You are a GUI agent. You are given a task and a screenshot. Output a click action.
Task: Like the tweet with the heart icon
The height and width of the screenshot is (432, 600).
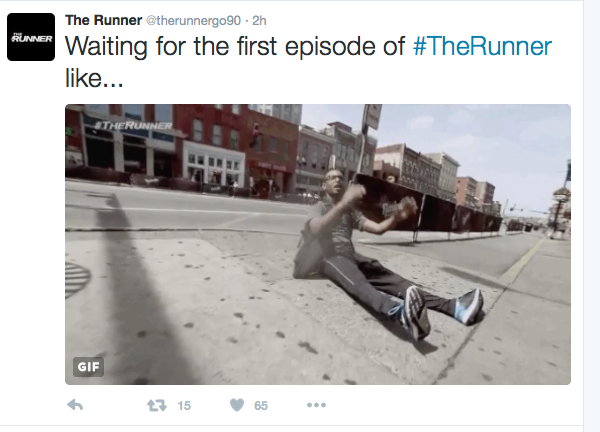coord(237,405)
